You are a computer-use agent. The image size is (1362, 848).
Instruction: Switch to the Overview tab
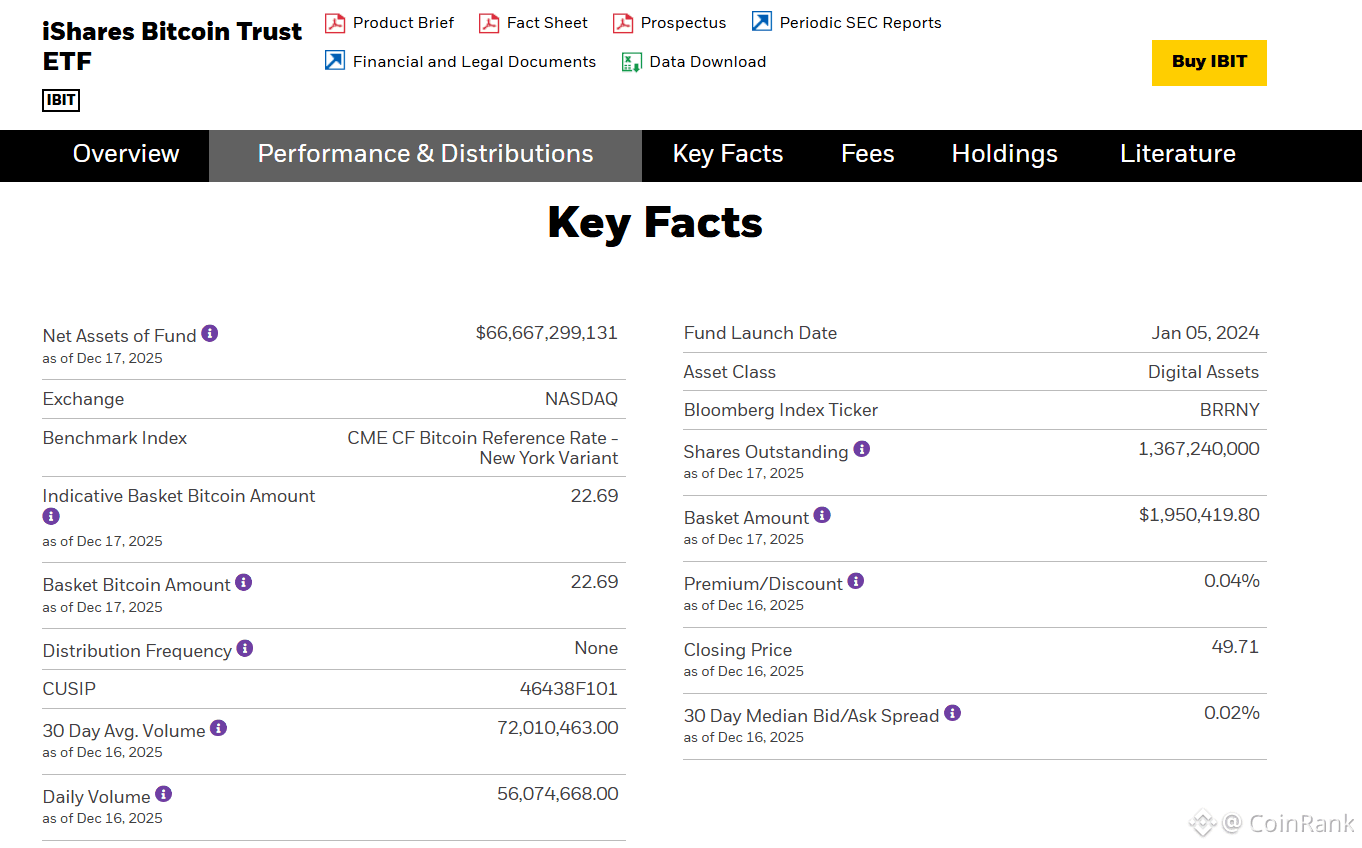coord(126,154)
